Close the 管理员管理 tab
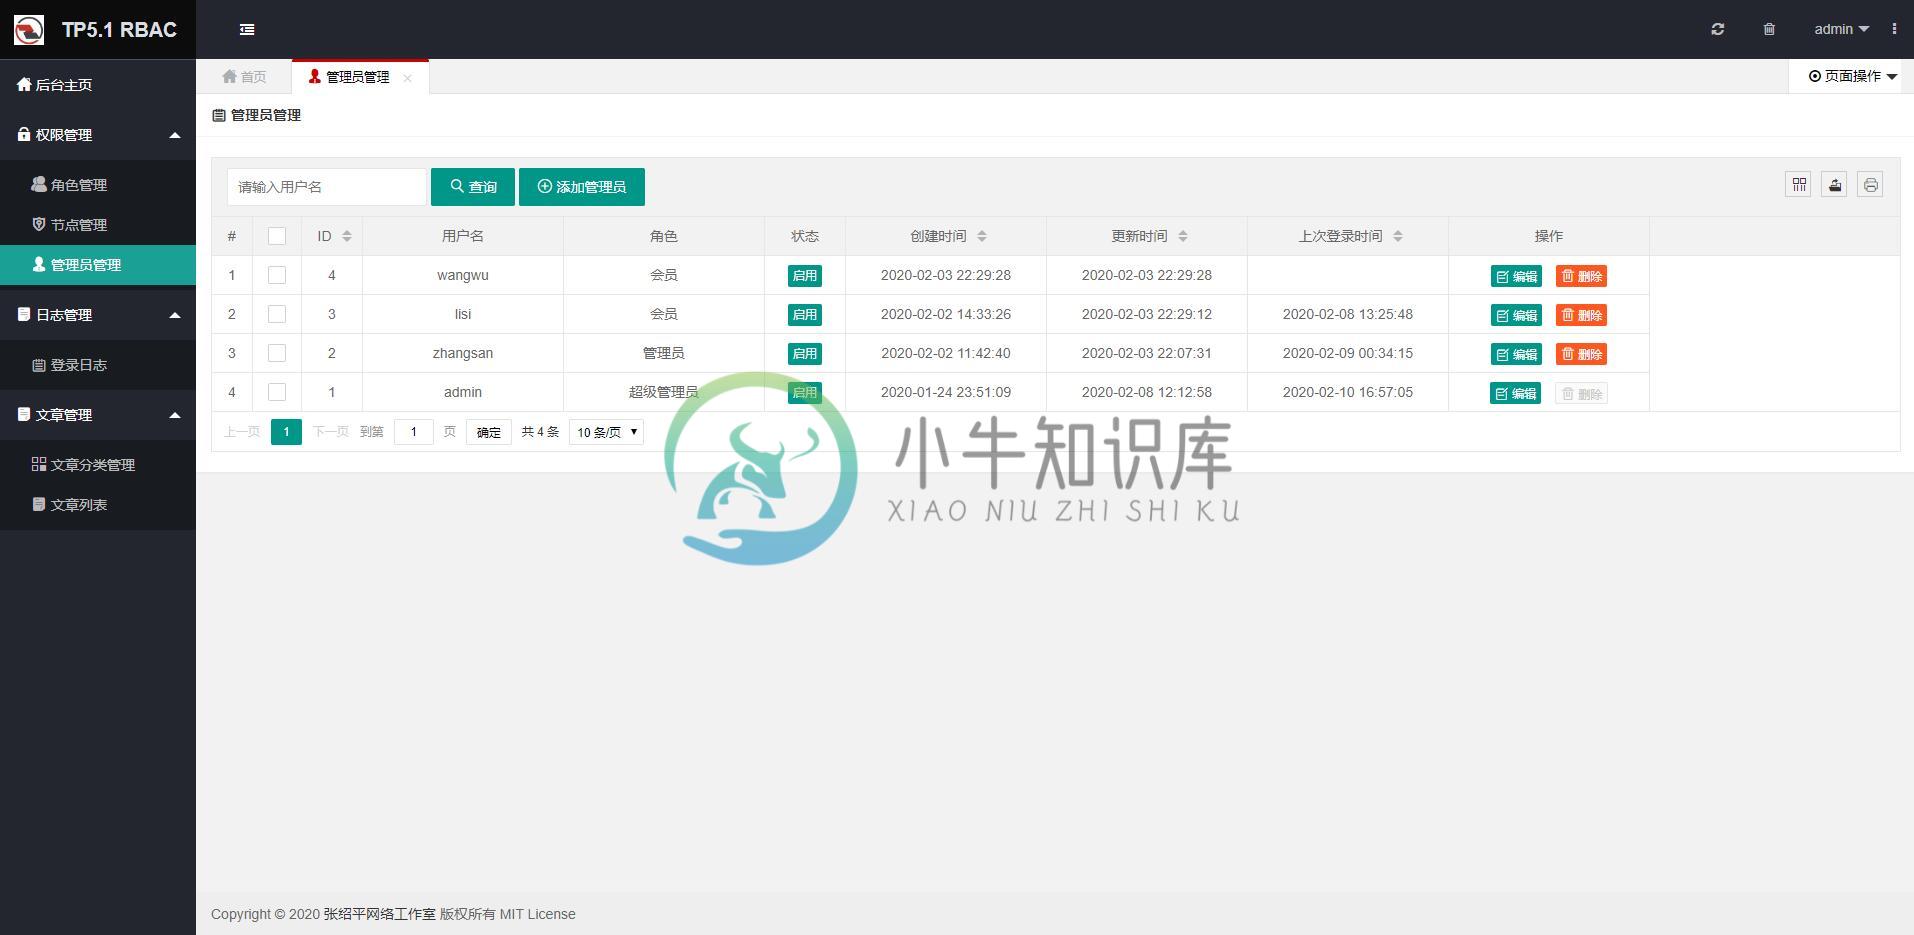Screen dimensions: 1914x935 point(407,78)
